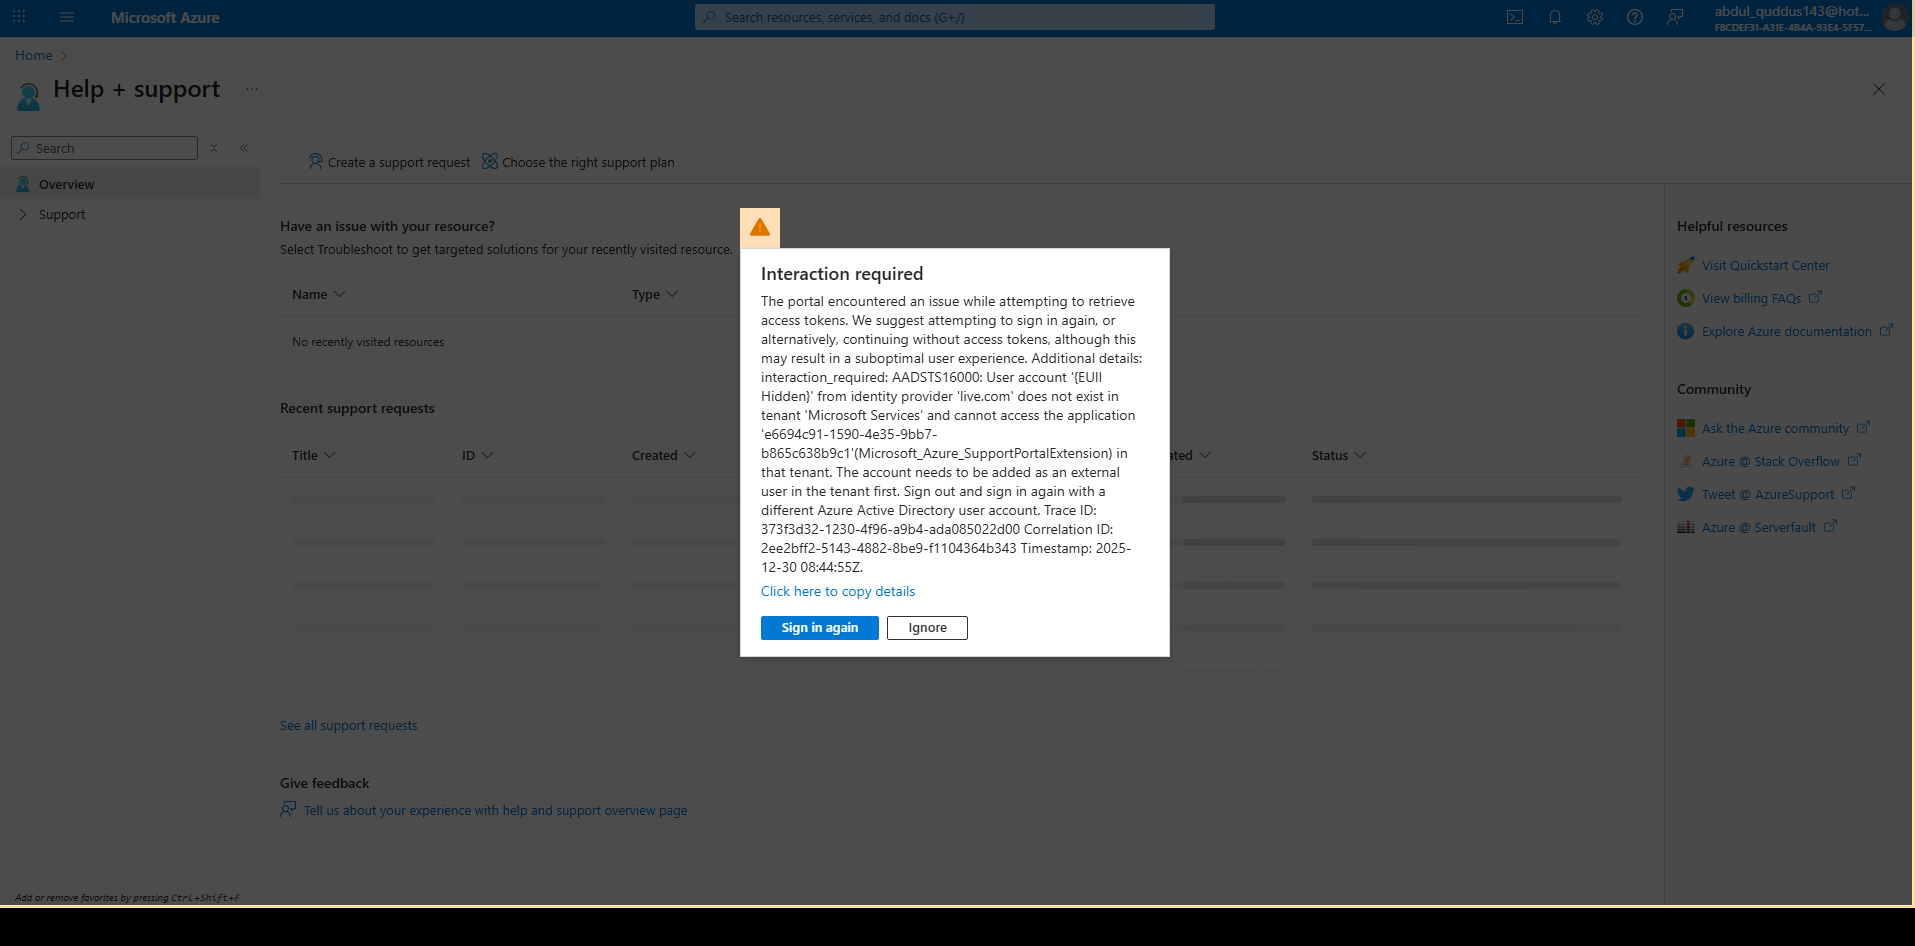Open the portal hamburger menu
This screenshot has width=1915, height=946.
tap(67, 17)
